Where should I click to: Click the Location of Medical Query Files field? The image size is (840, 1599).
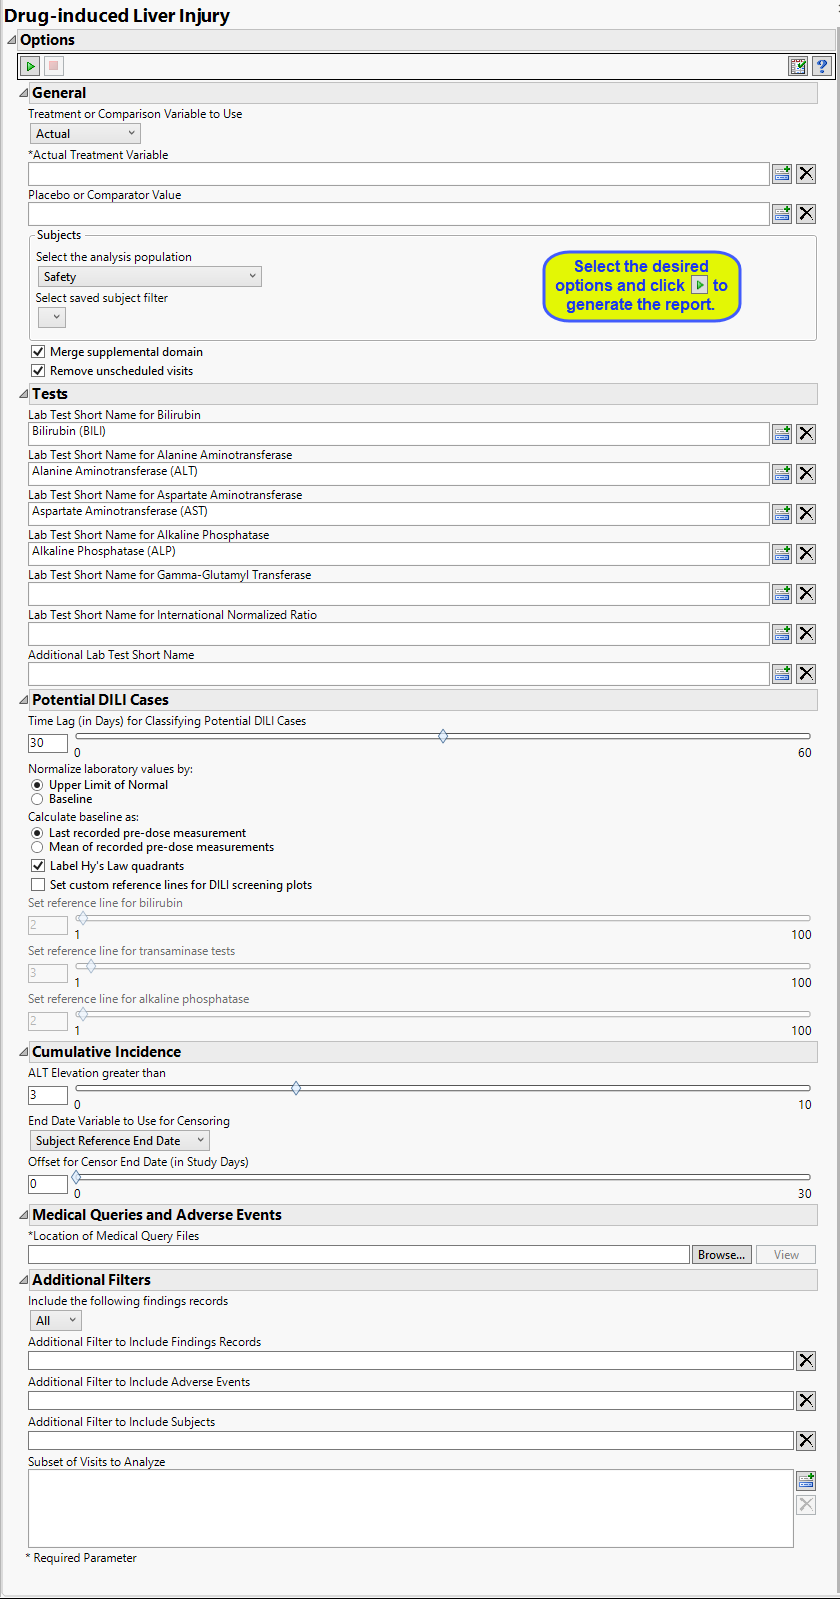pyautogui.click(x=358, y=1255)
